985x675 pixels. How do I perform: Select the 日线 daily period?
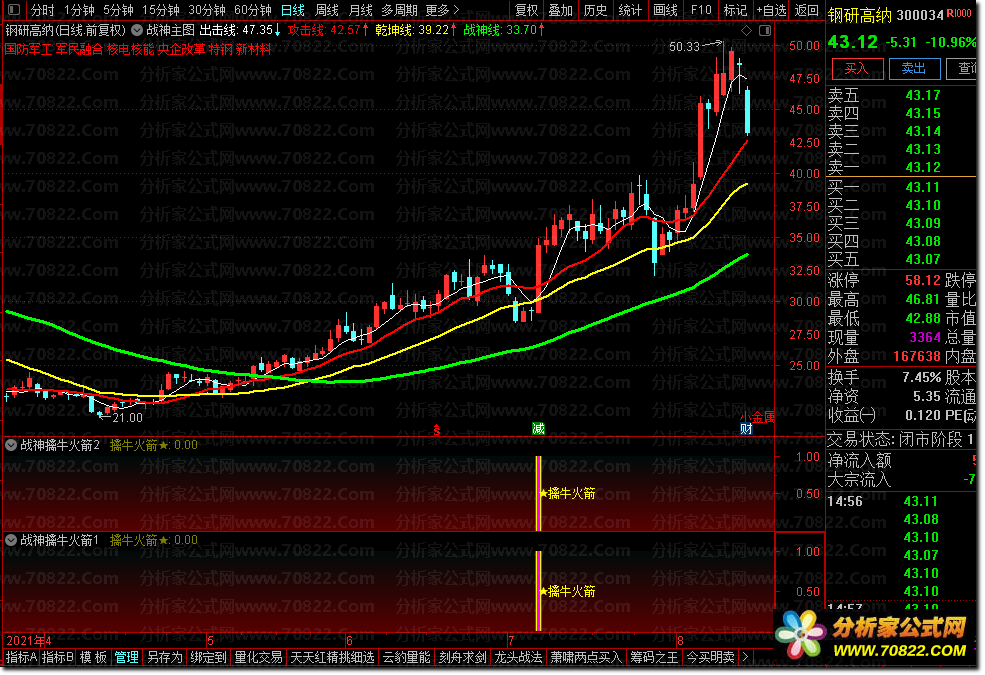(x=293, y=10)
